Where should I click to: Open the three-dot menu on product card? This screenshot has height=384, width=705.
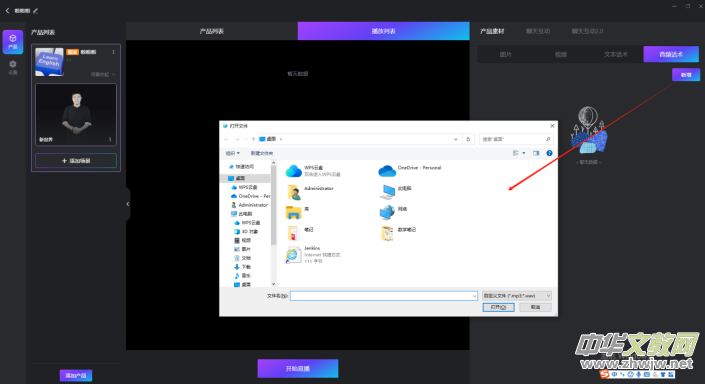coord(113,52)
